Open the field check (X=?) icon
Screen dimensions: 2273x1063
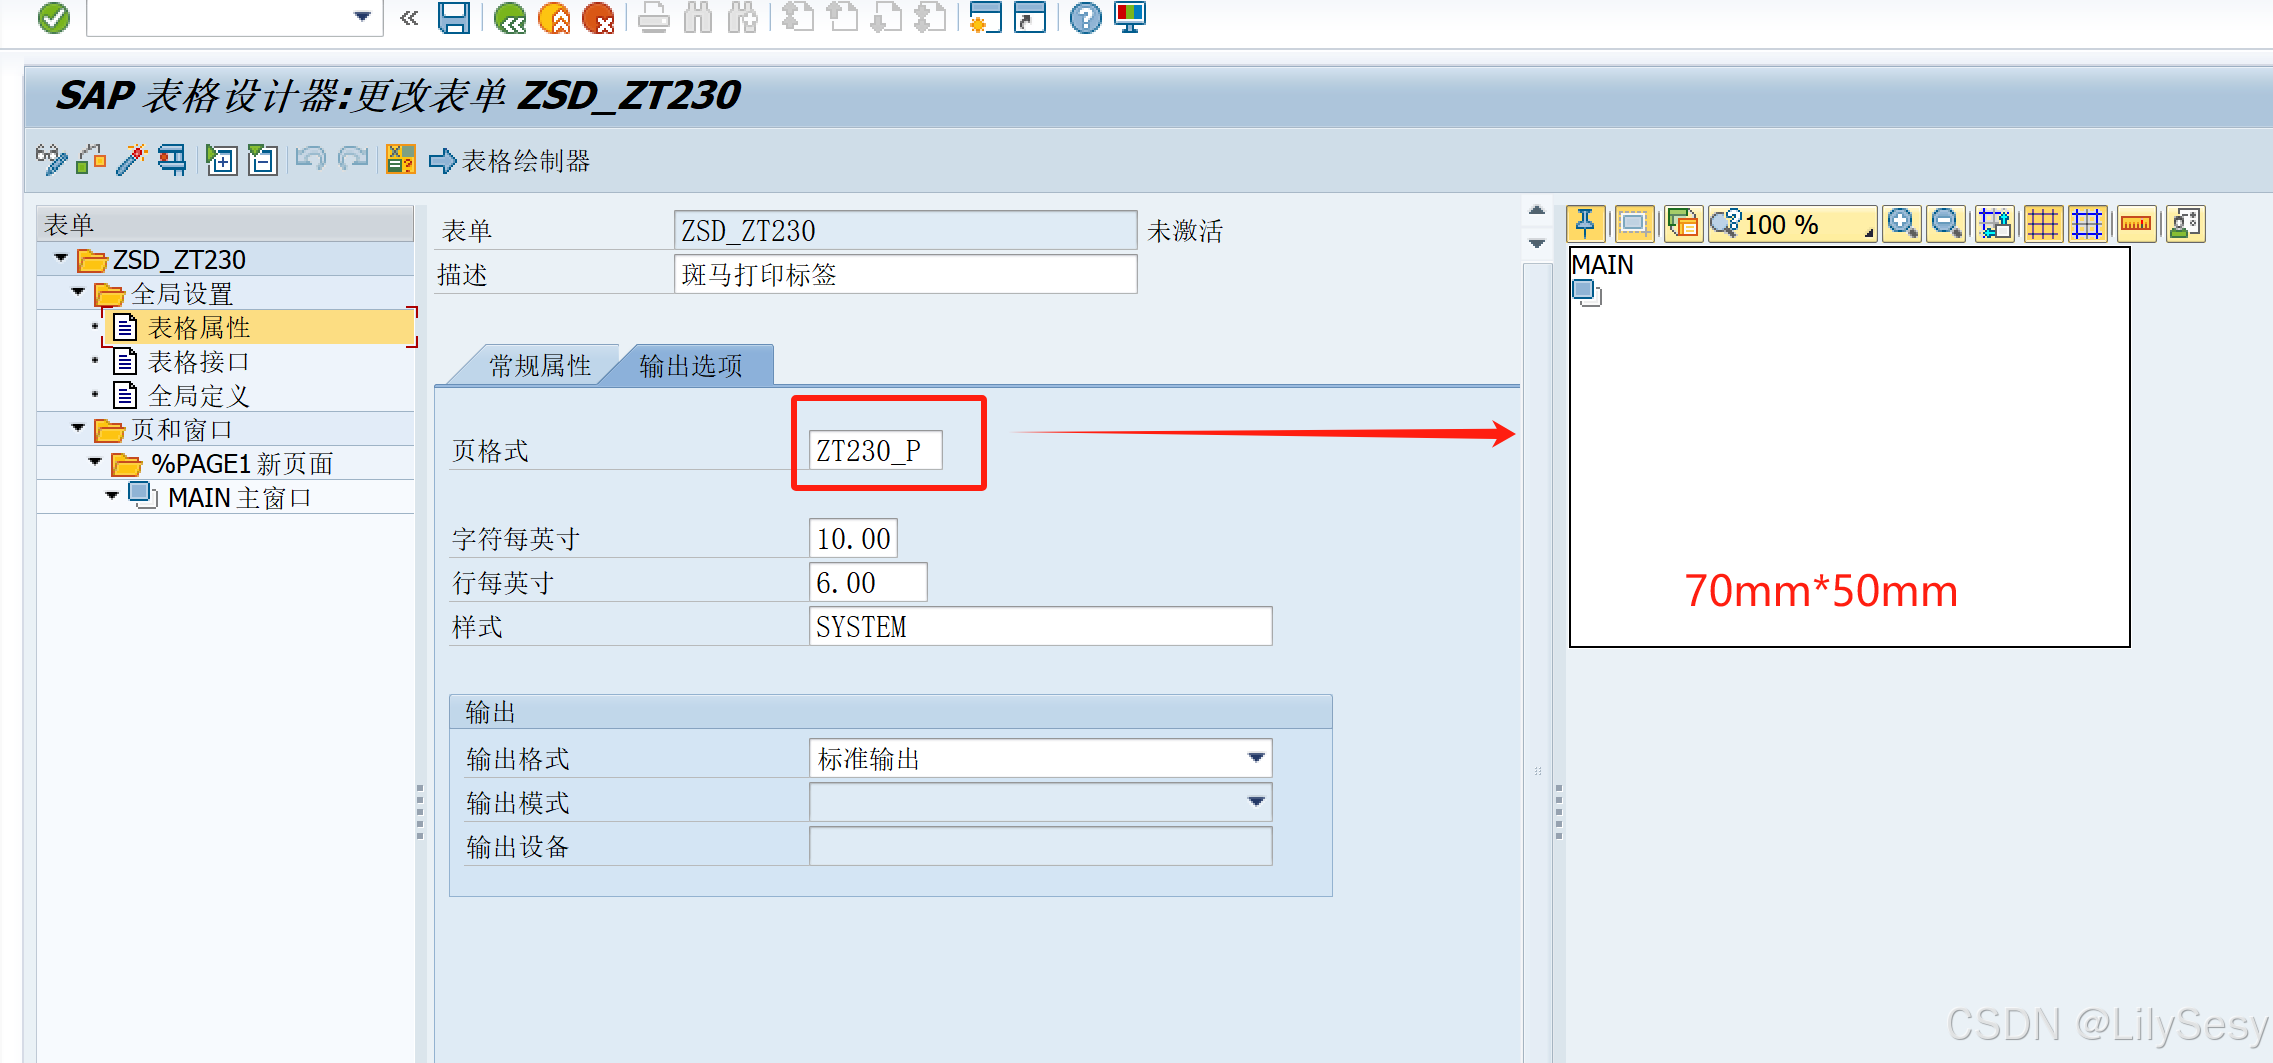(400, 160)
